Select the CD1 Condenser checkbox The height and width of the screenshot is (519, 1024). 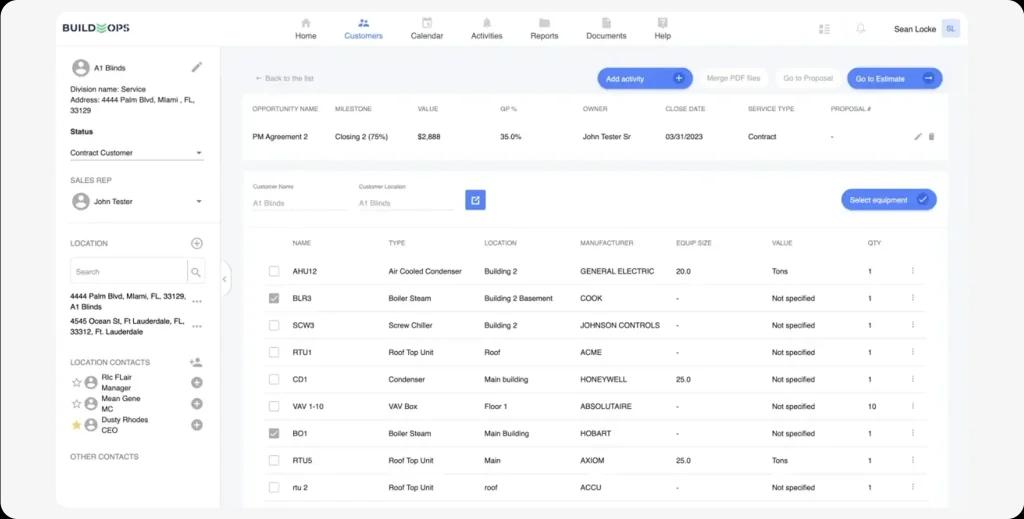coord(274,380)
